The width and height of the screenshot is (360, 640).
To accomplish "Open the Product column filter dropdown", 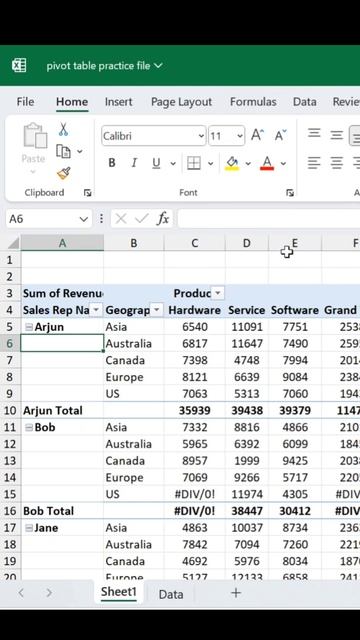I will tap(218, 293).
